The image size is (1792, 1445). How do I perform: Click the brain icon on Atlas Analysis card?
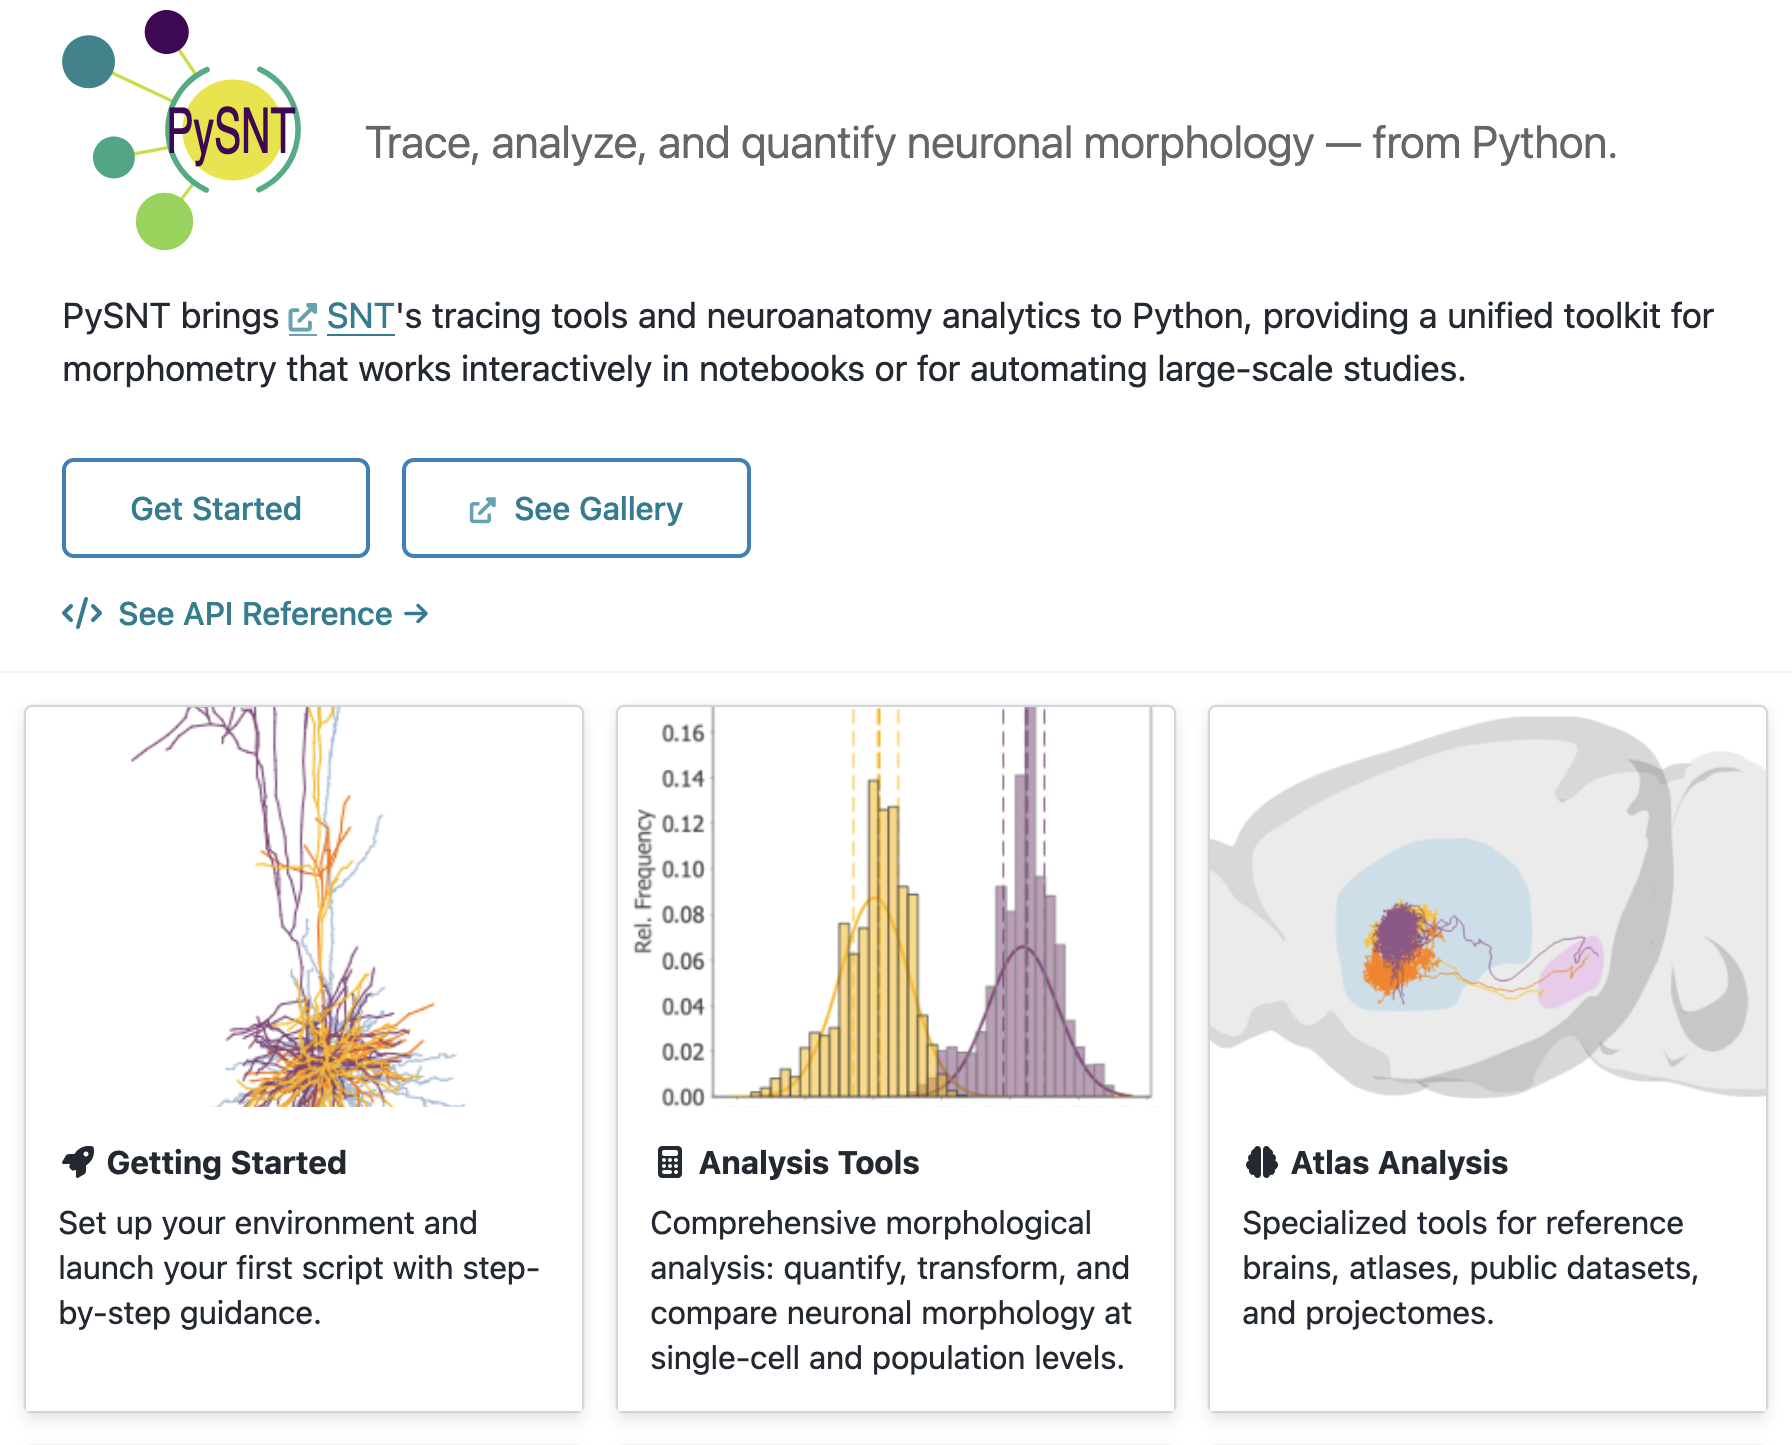coord(1261,1161)
